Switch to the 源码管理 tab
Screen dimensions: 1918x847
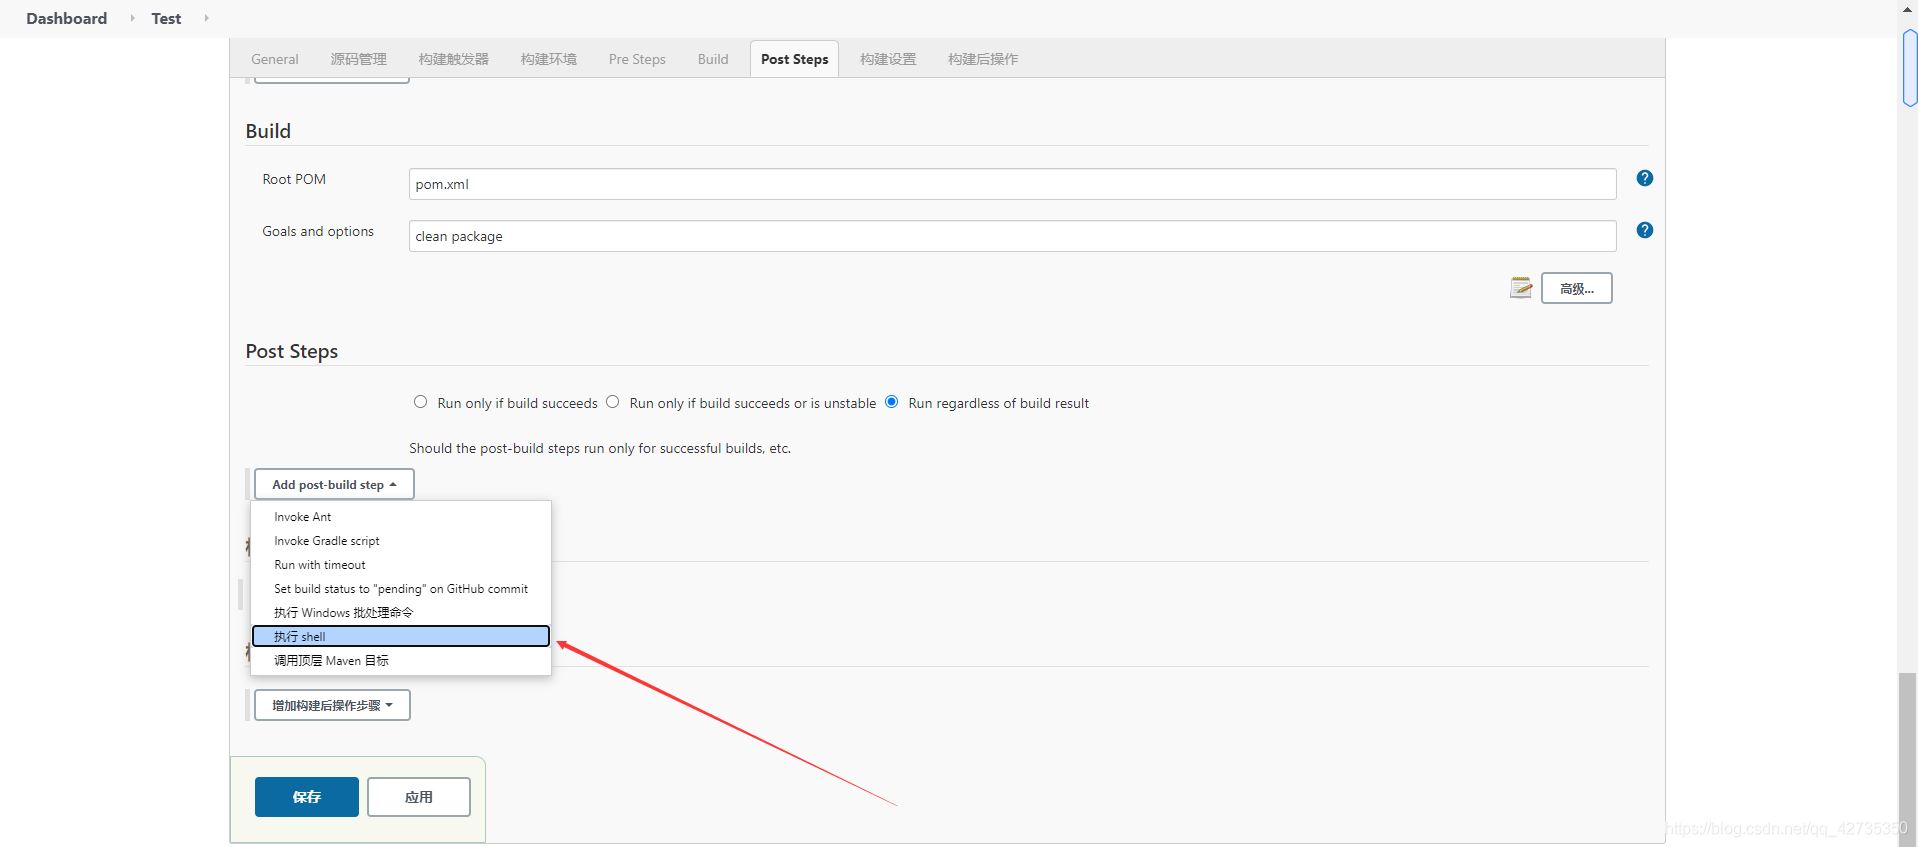[x=358, y=59]
